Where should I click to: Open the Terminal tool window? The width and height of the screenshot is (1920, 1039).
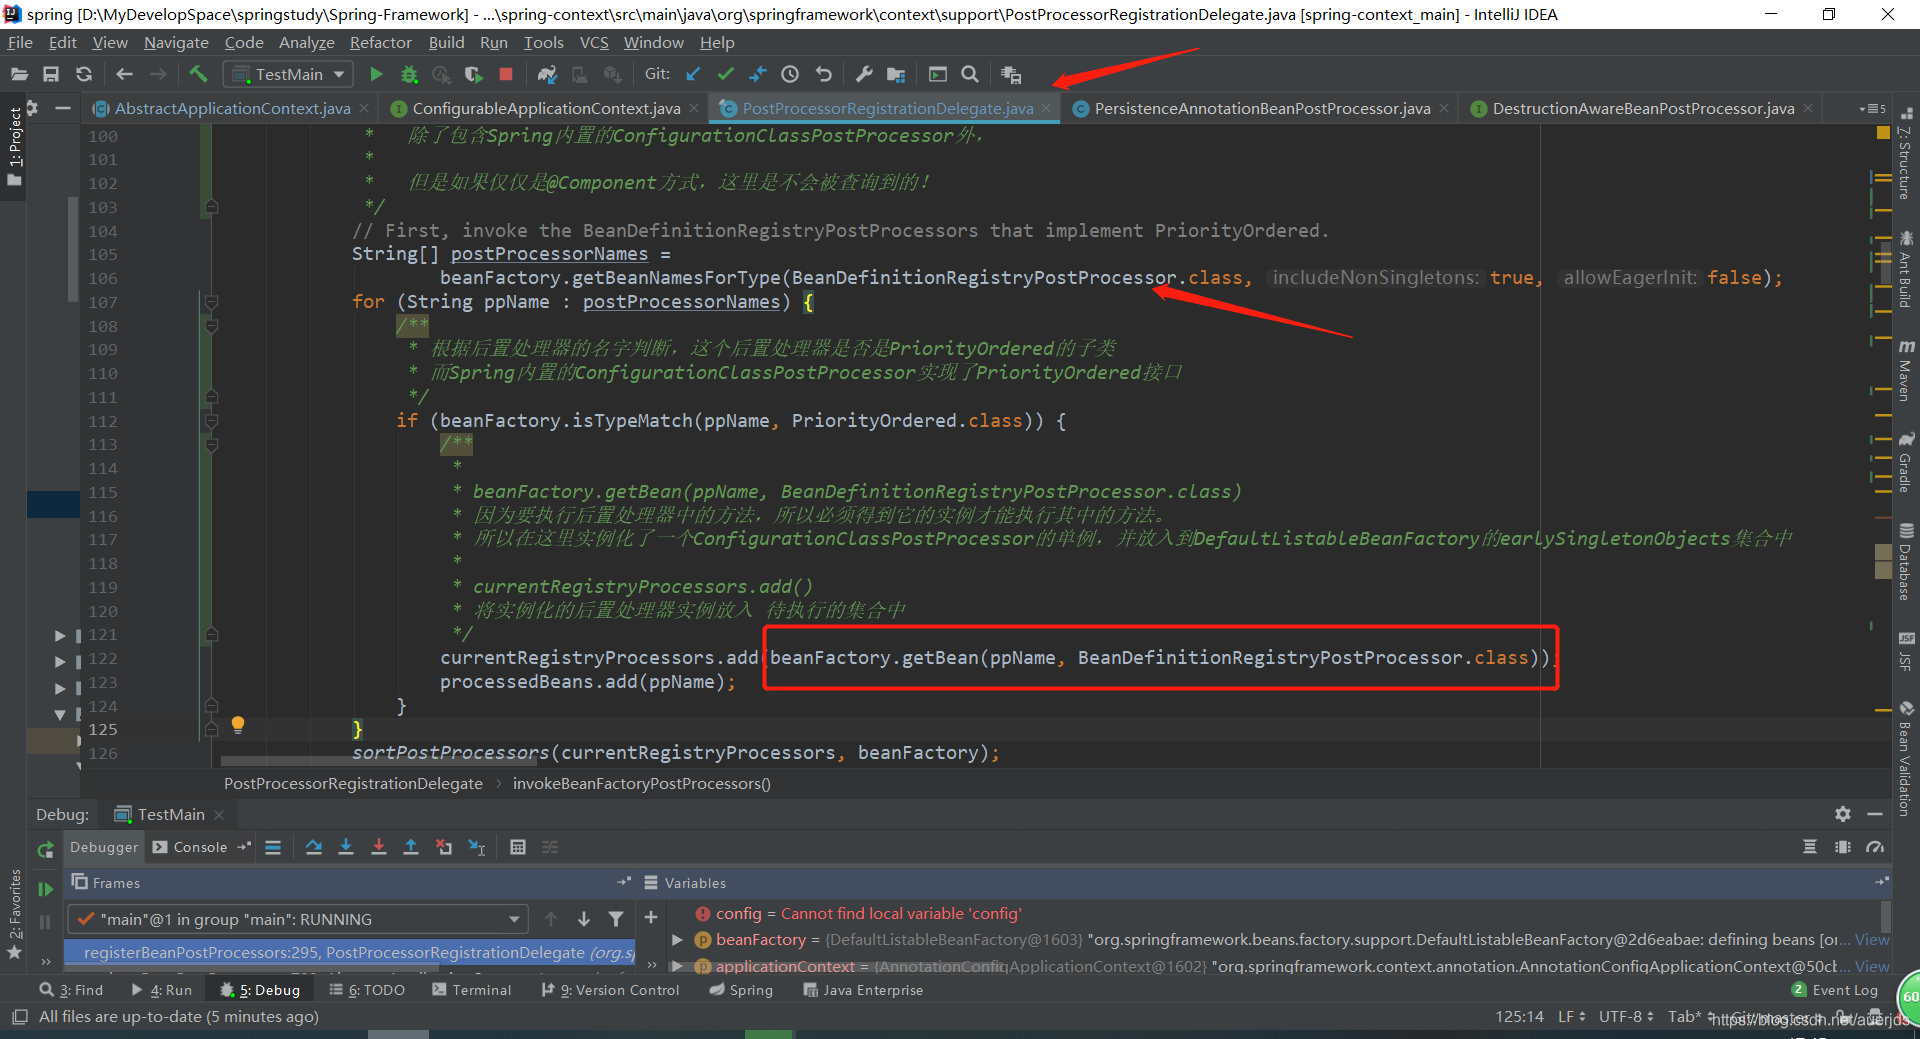(471, 990)
